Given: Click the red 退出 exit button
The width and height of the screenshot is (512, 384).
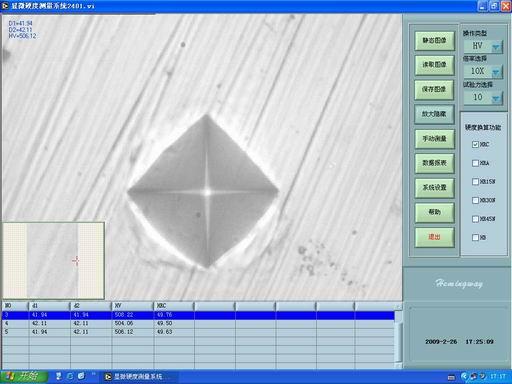Looking at the screenshot, I should click(x=434, y=237).
